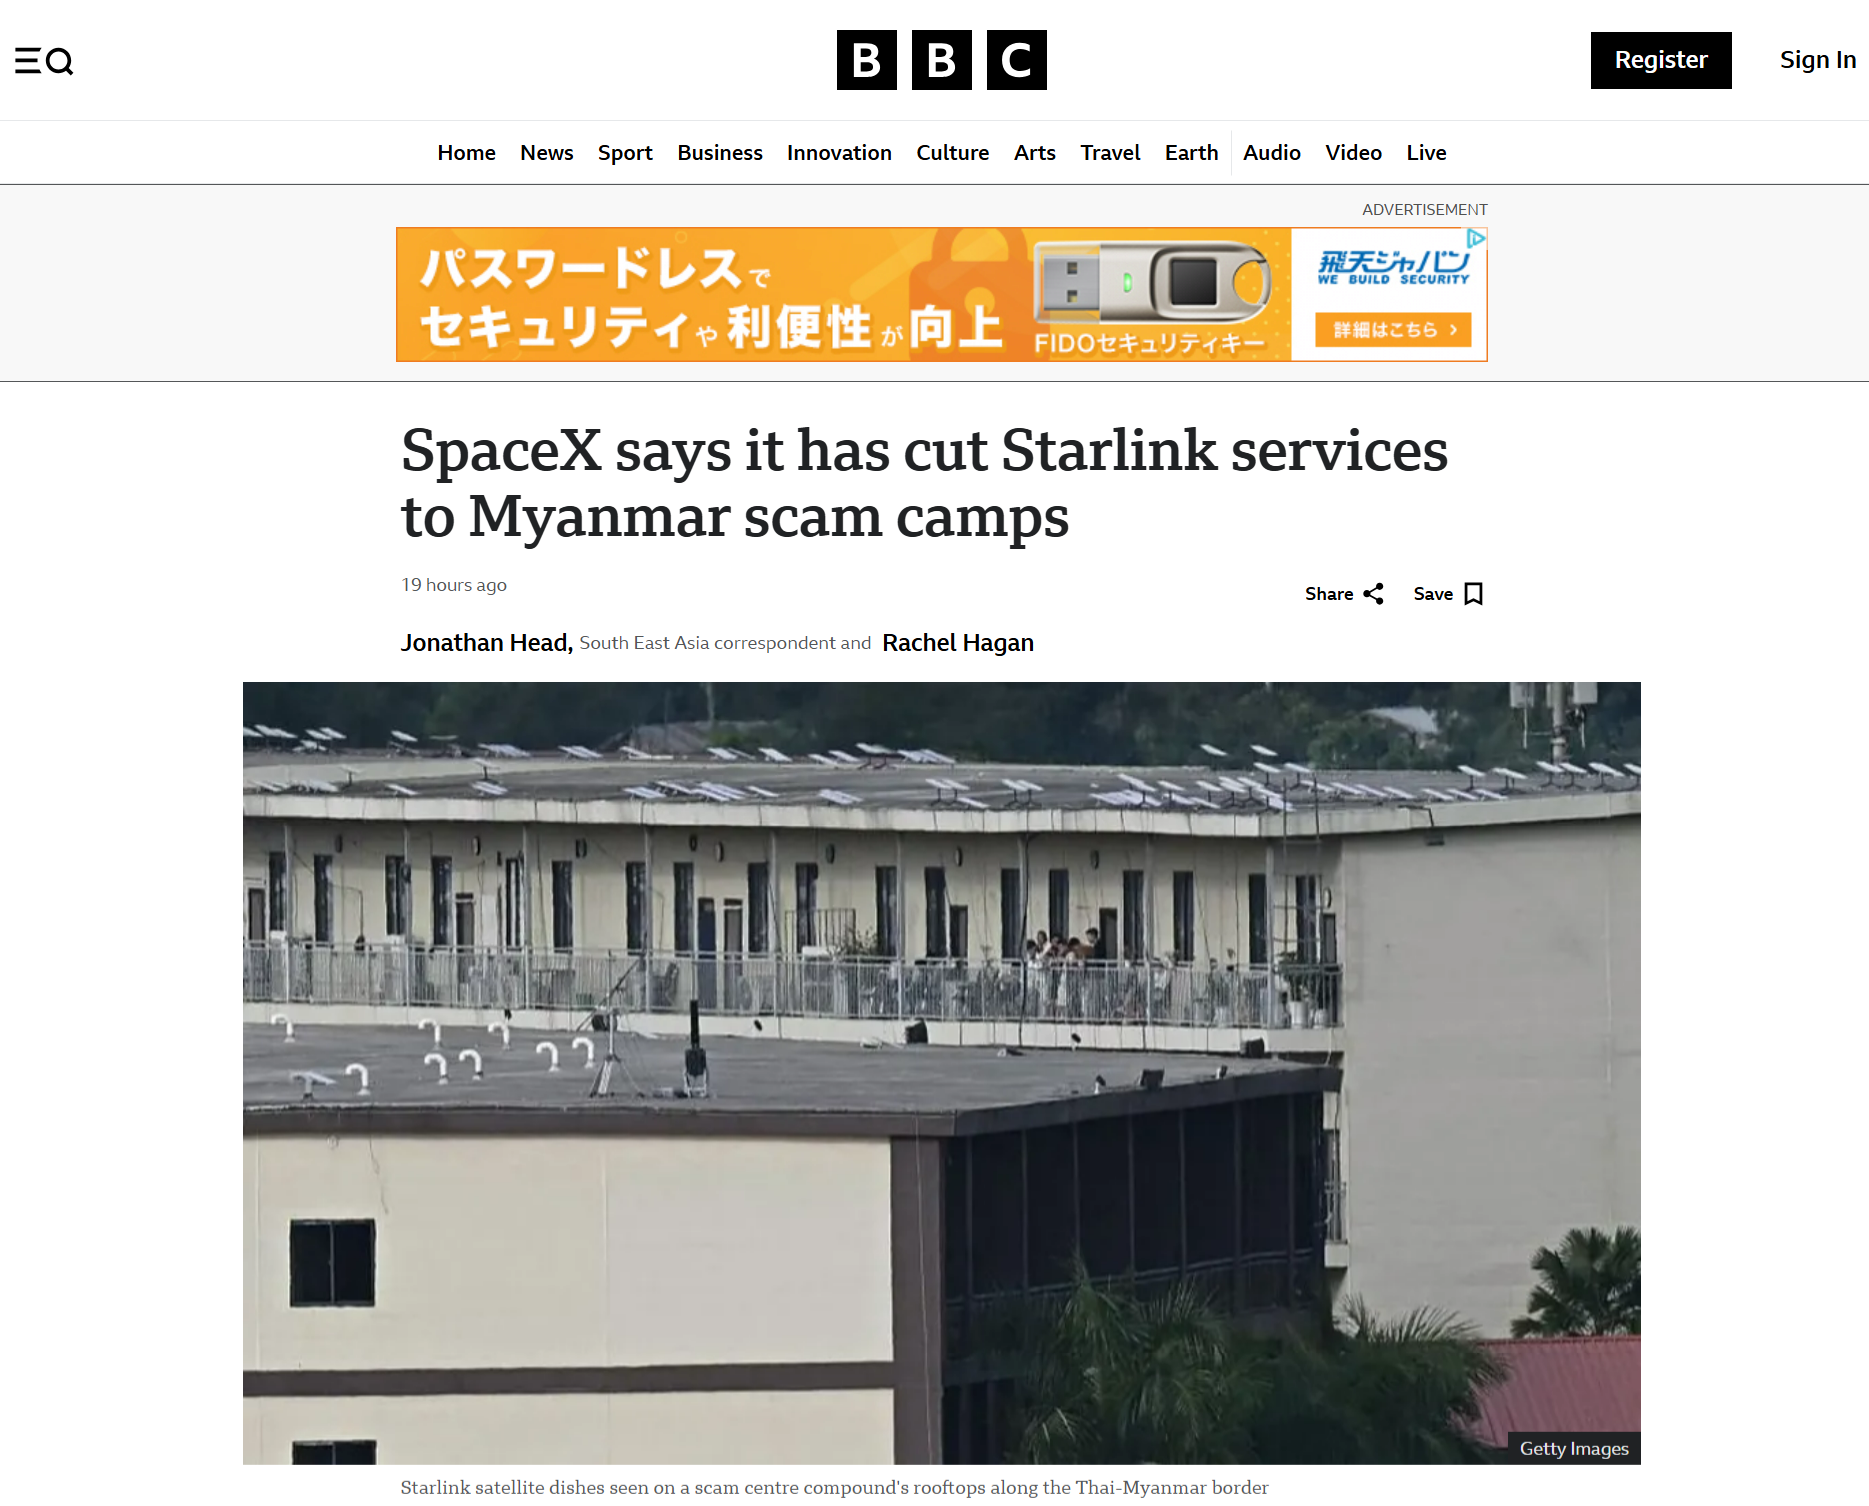Click the BBC logo
Viewport: 1869px width, 1506px height.
[x=941, y=60]
